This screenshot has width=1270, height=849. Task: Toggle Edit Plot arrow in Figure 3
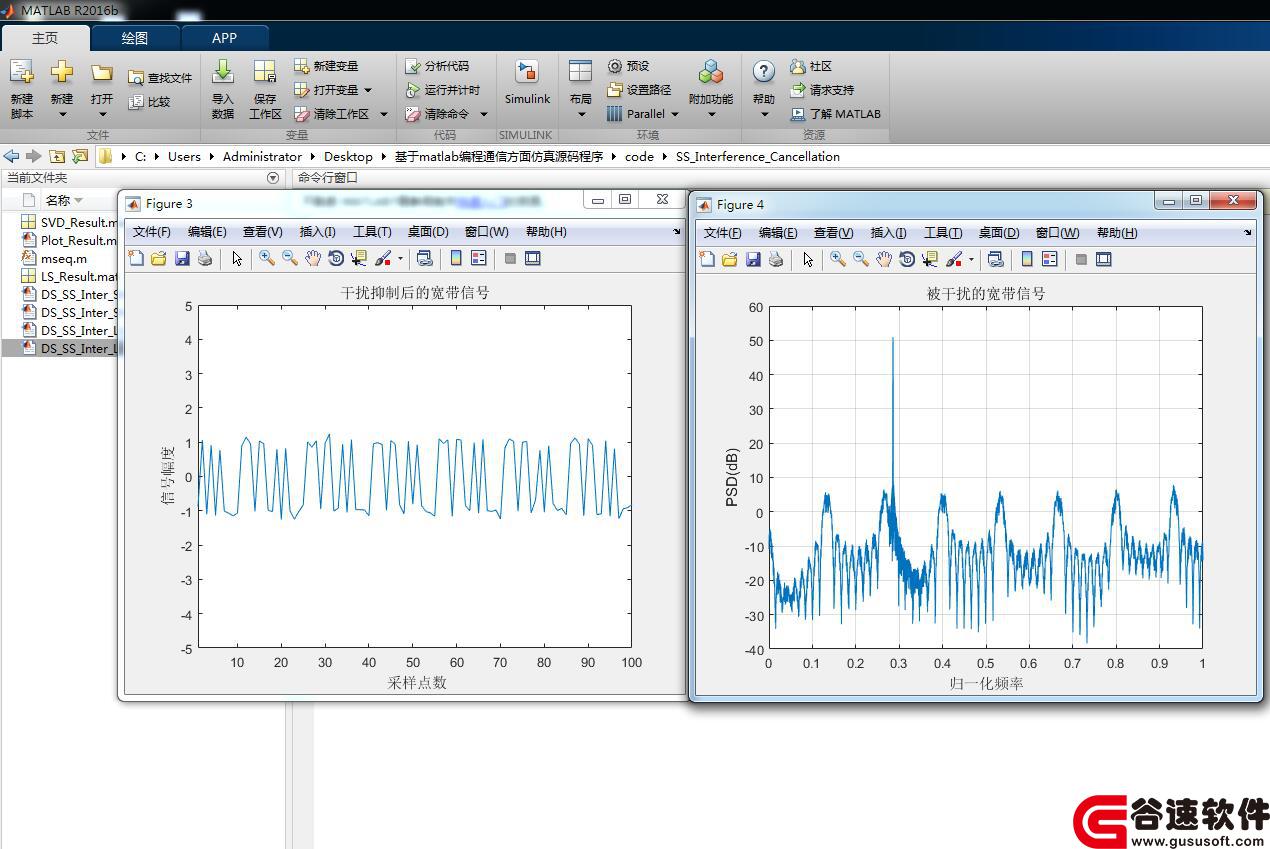(x=237, y=258)
